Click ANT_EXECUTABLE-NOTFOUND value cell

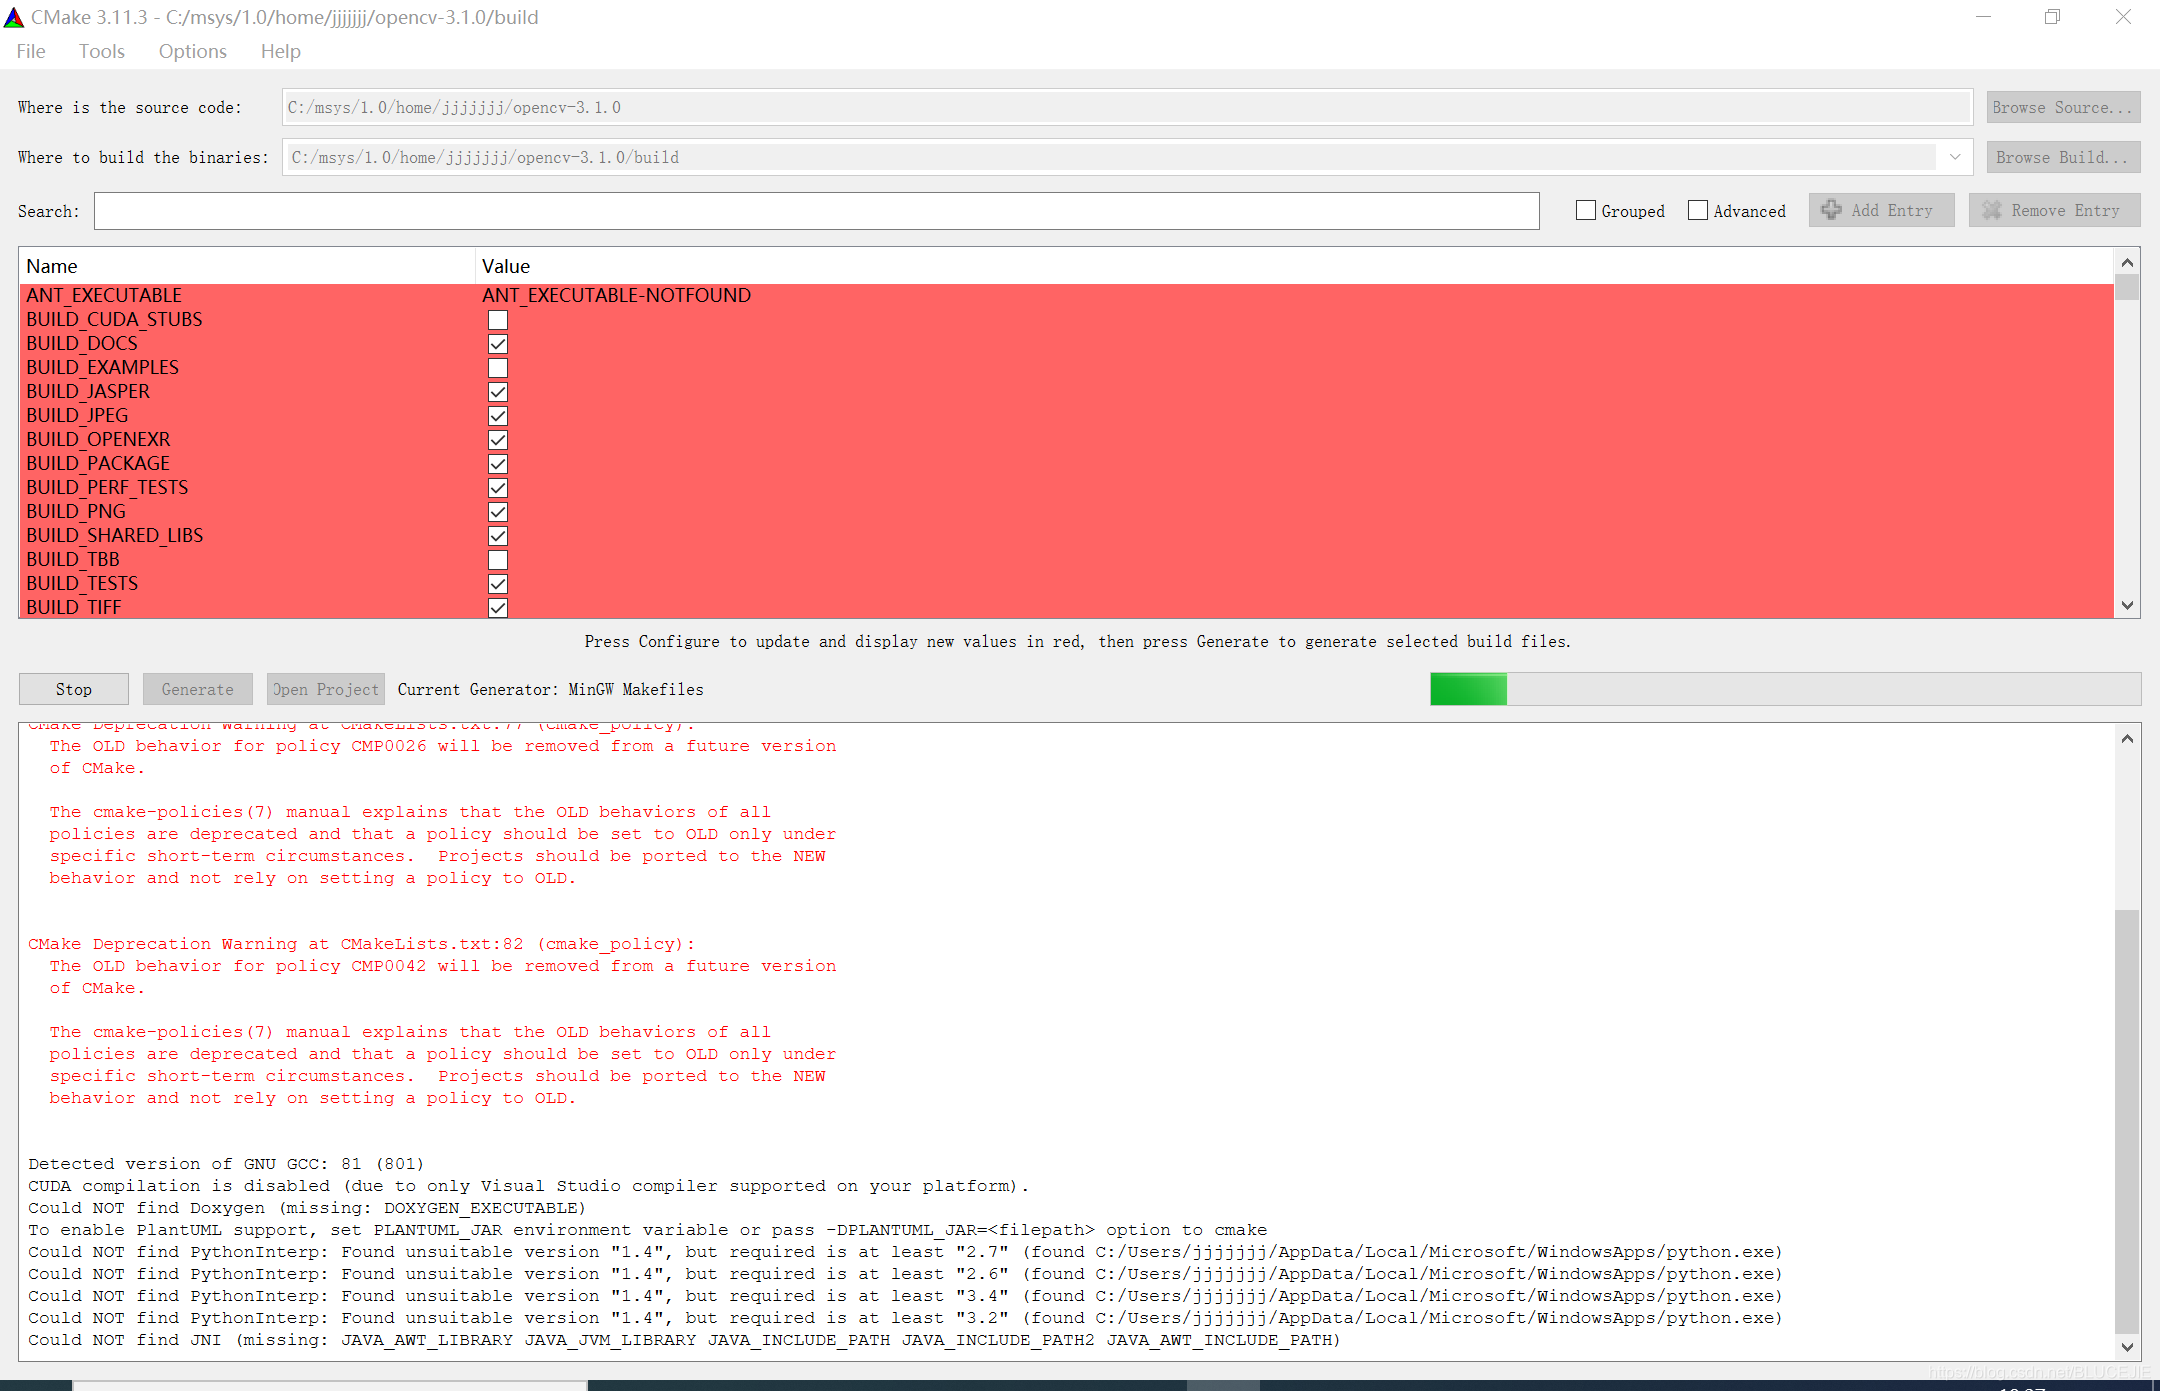point(616,295)
